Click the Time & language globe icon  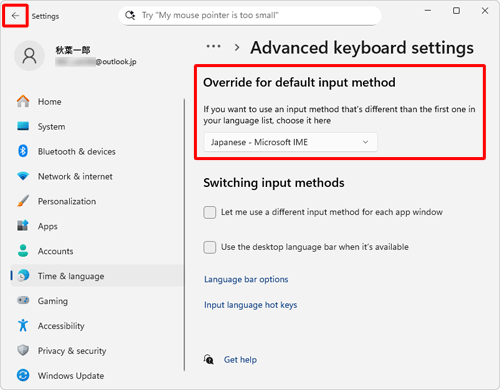(23, 276)
